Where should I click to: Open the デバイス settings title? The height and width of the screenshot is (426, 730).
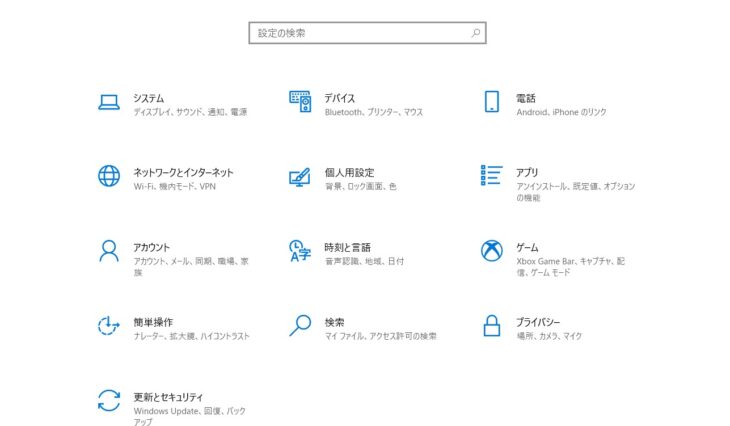click(340, 98)
